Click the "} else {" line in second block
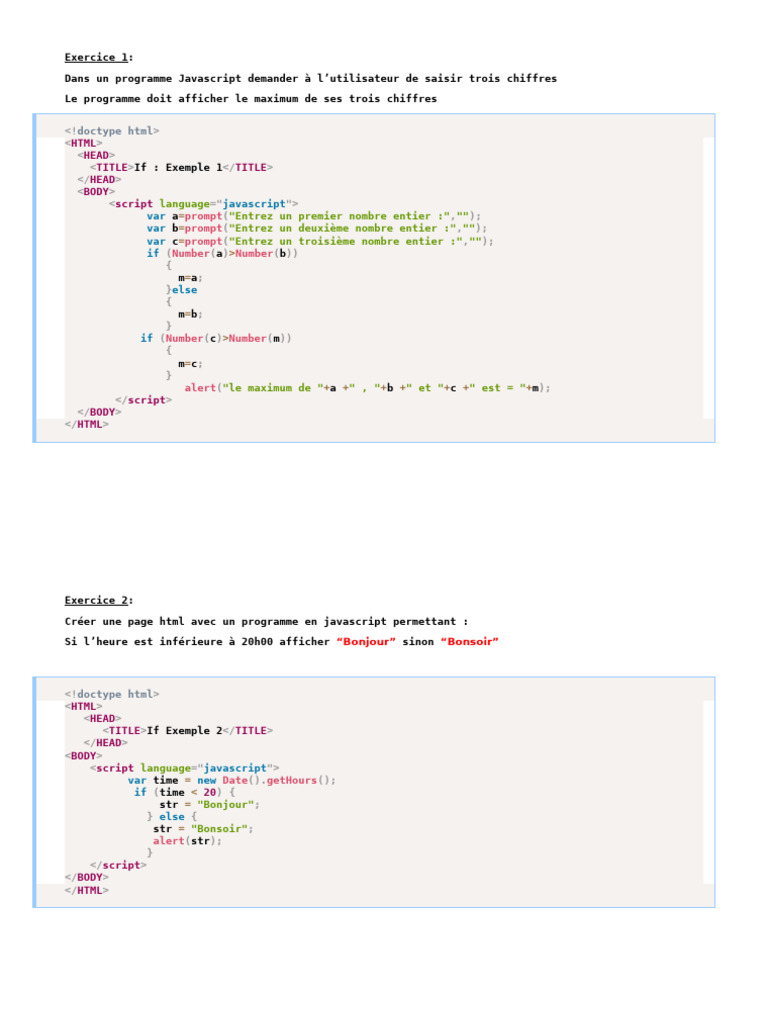This screenshot has height=1024, width=768. 172,817
